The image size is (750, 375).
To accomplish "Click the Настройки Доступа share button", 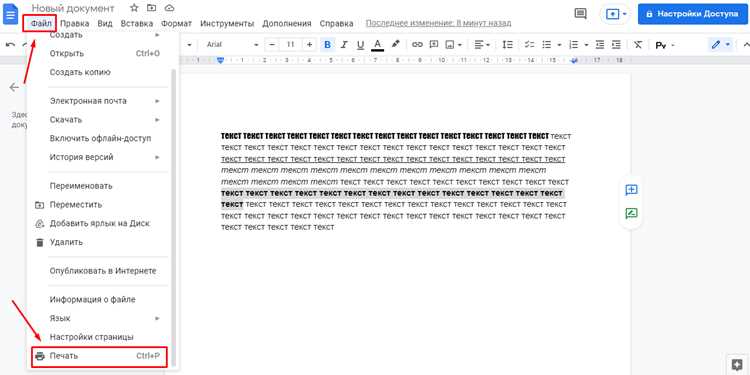I will pyautogui.click(x=692, y=14).
